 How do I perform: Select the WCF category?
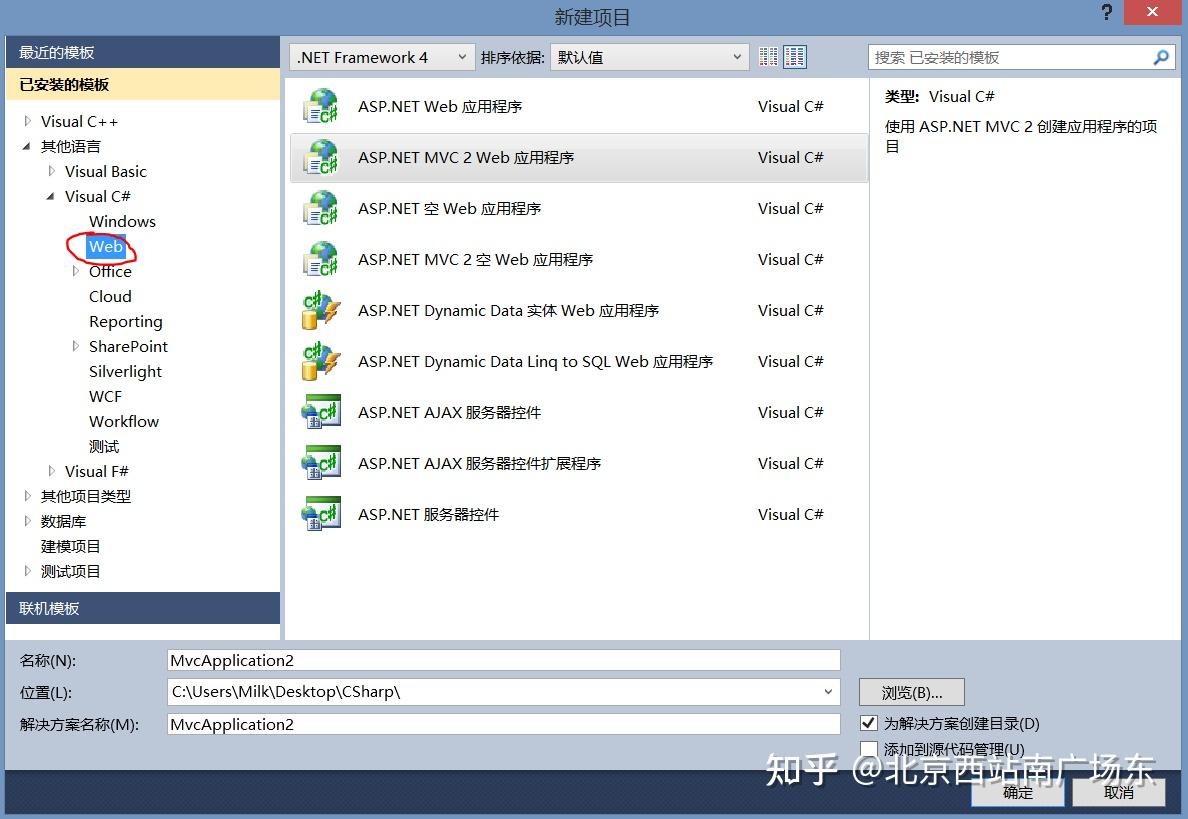point(105,396)
